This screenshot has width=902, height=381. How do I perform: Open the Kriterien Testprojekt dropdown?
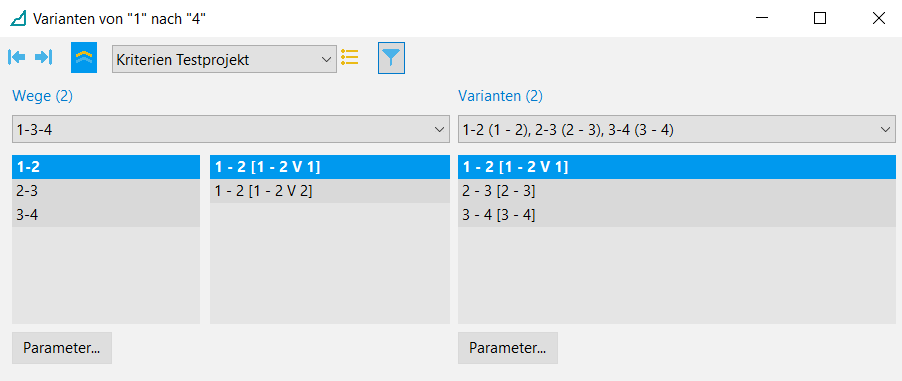tap(224, 59)
